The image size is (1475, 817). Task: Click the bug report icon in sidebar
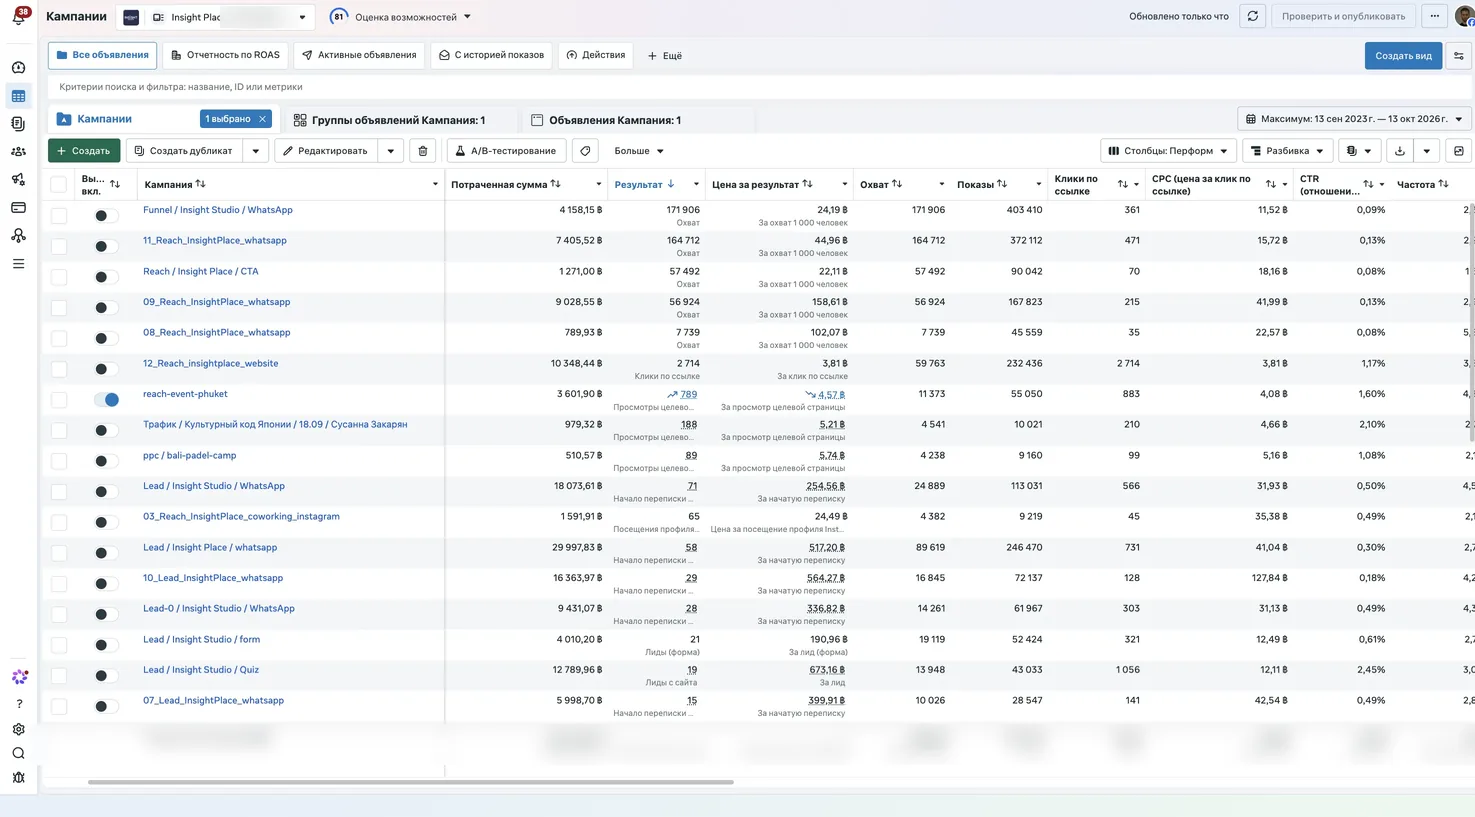[18, 778]
